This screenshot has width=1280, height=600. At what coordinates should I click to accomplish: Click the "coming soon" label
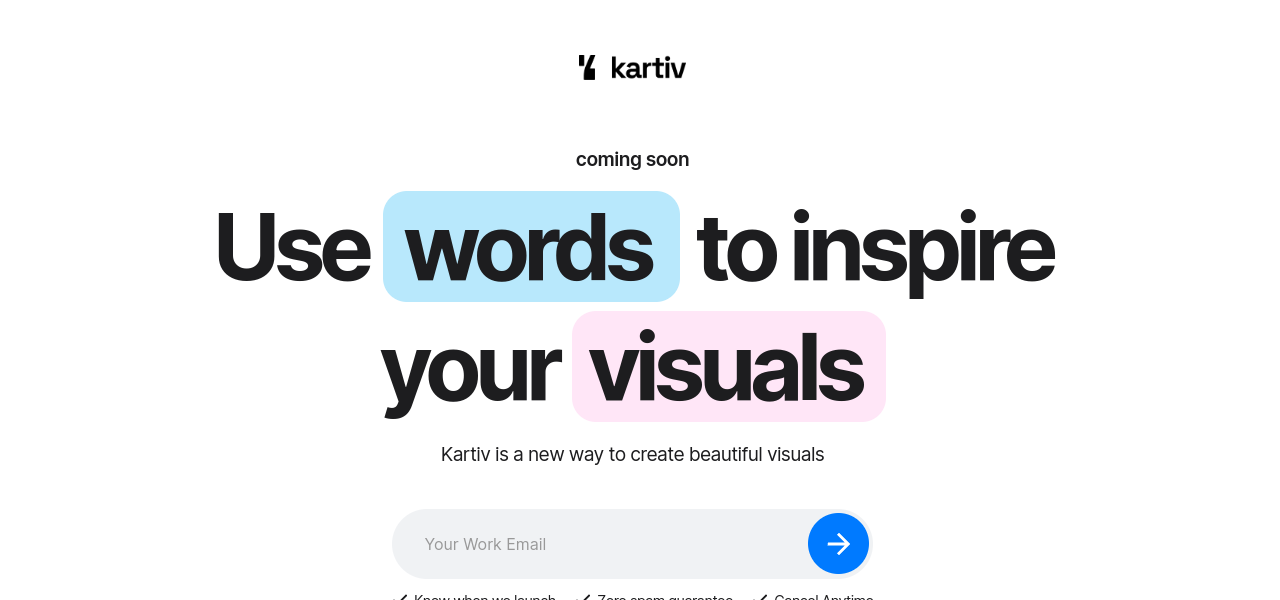point(632,159)
